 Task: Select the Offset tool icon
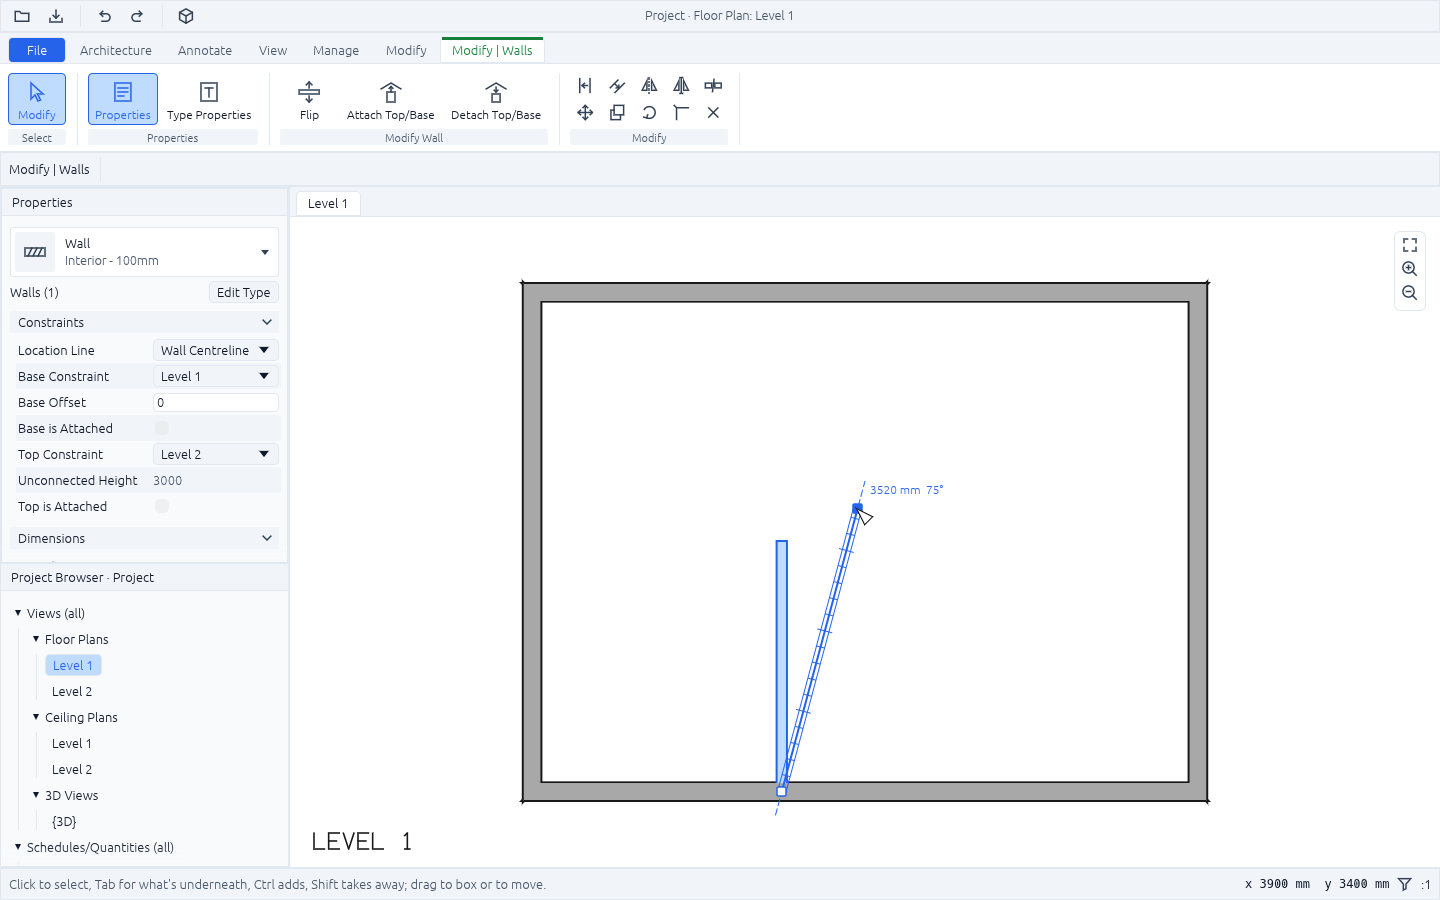(617, 86)
